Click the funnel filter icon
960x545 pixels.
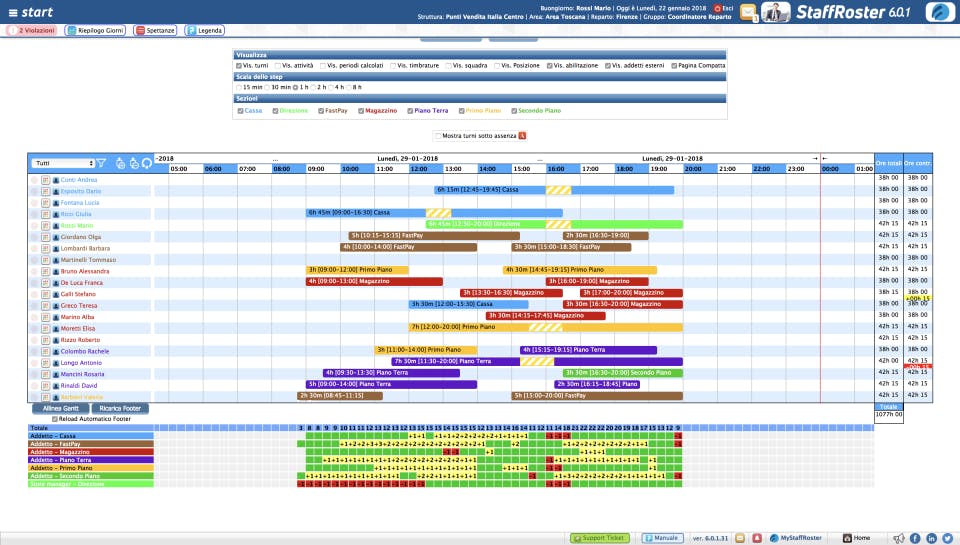tap(102, 163)
